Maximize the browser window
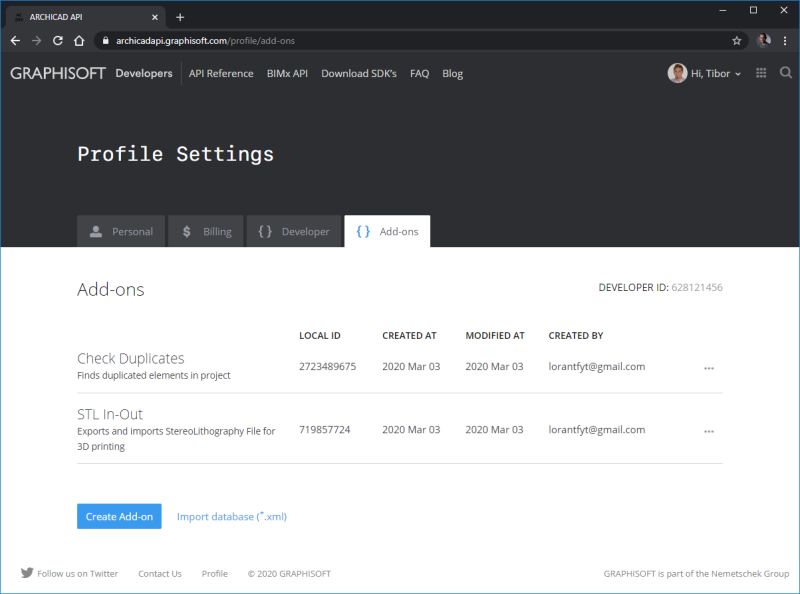Viewport: 800px width, 594px height. pos(753,10)
